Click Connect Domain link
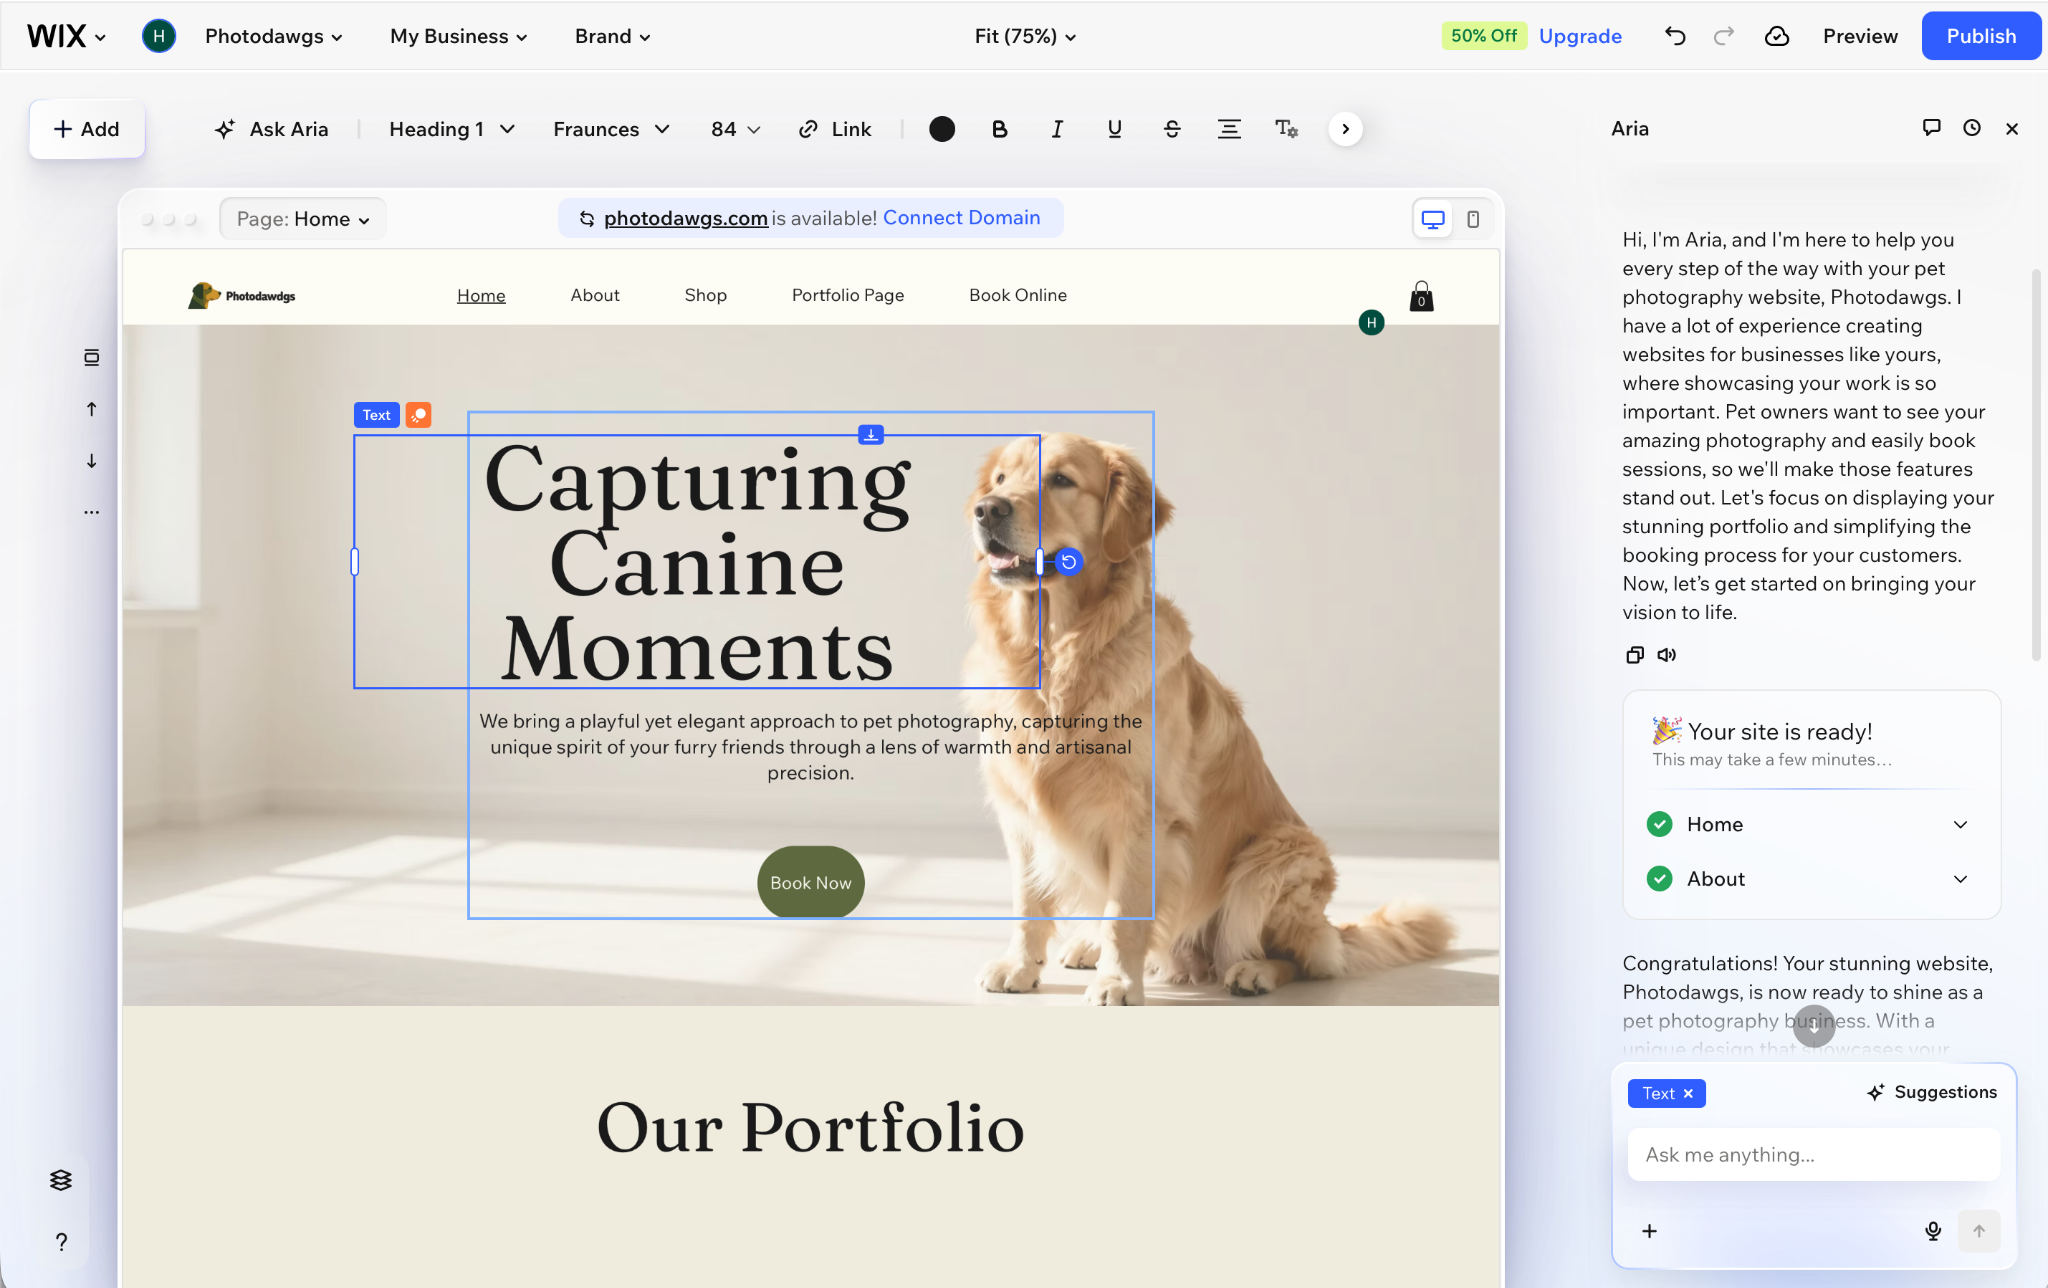This screenshot has width=2048, height=1288. click(961, 218)
